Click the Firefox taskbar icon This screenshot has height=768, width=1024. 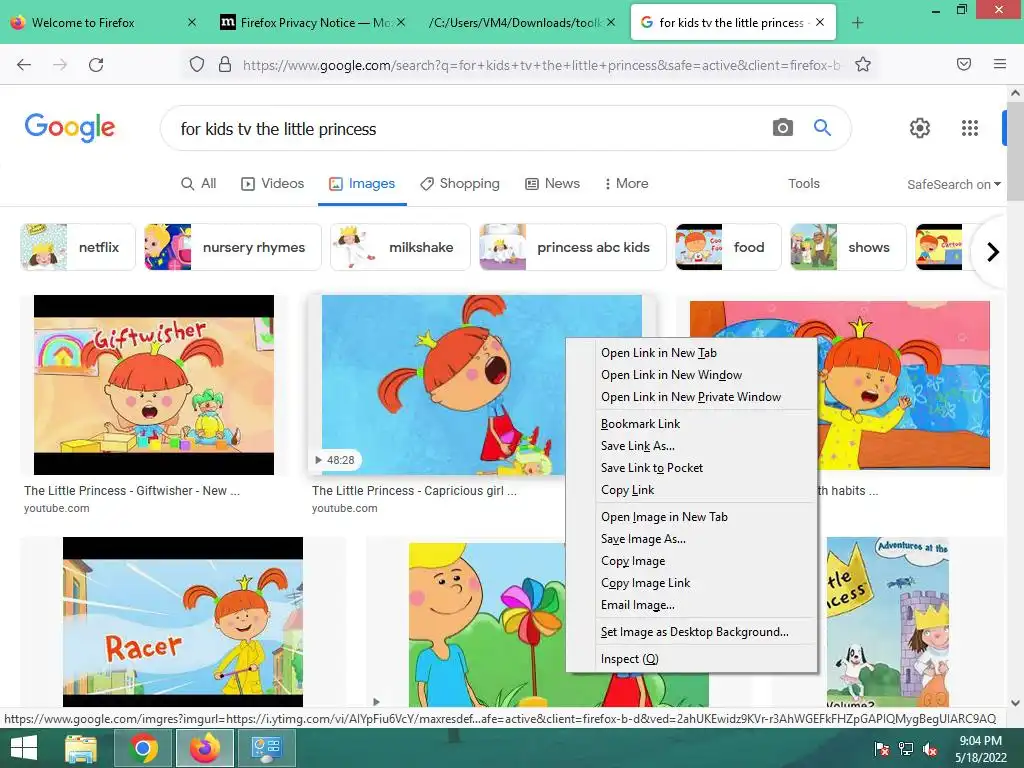(205, 748)
